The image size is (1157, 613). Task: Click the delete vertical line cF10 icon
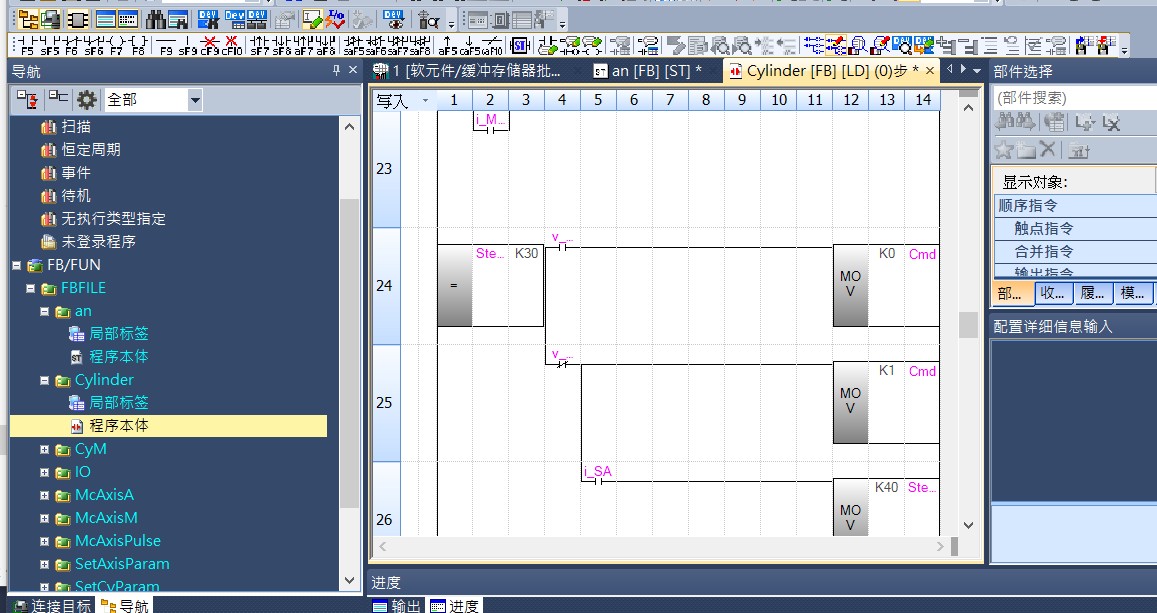(x=232, y=45)
